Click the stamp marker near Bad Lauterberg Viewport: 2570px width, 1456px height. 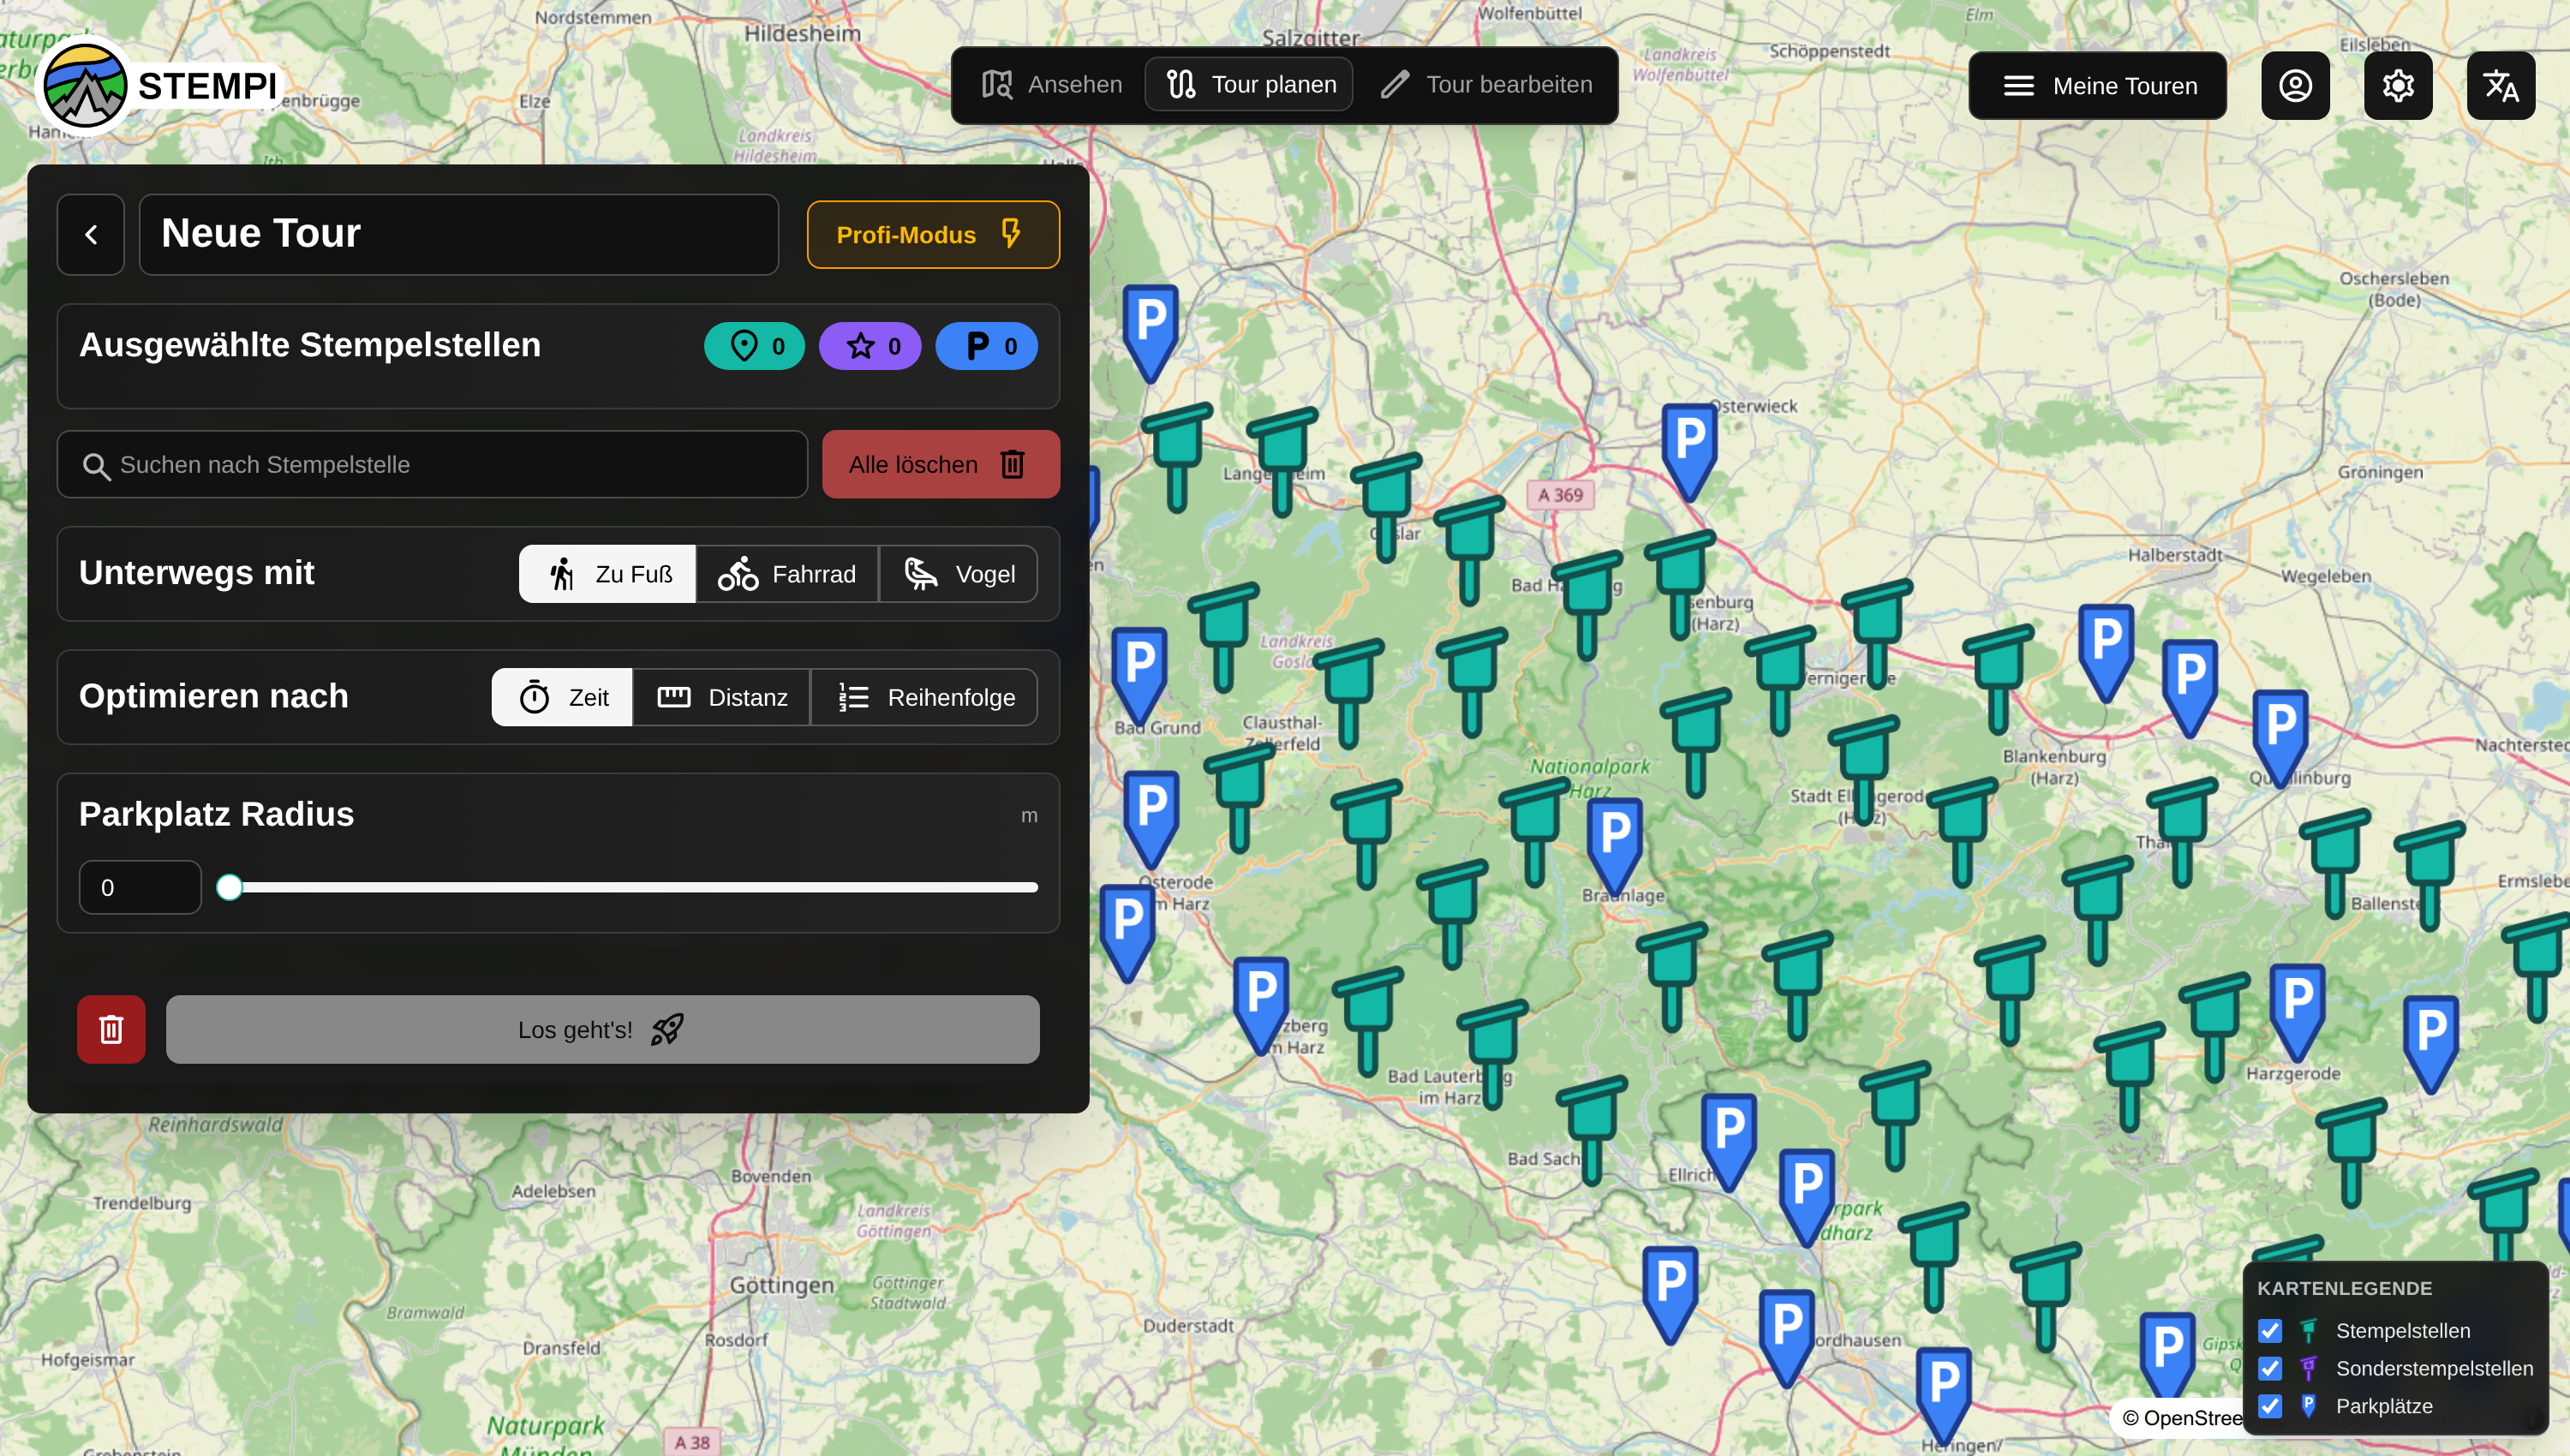tap(1492, 1054)
